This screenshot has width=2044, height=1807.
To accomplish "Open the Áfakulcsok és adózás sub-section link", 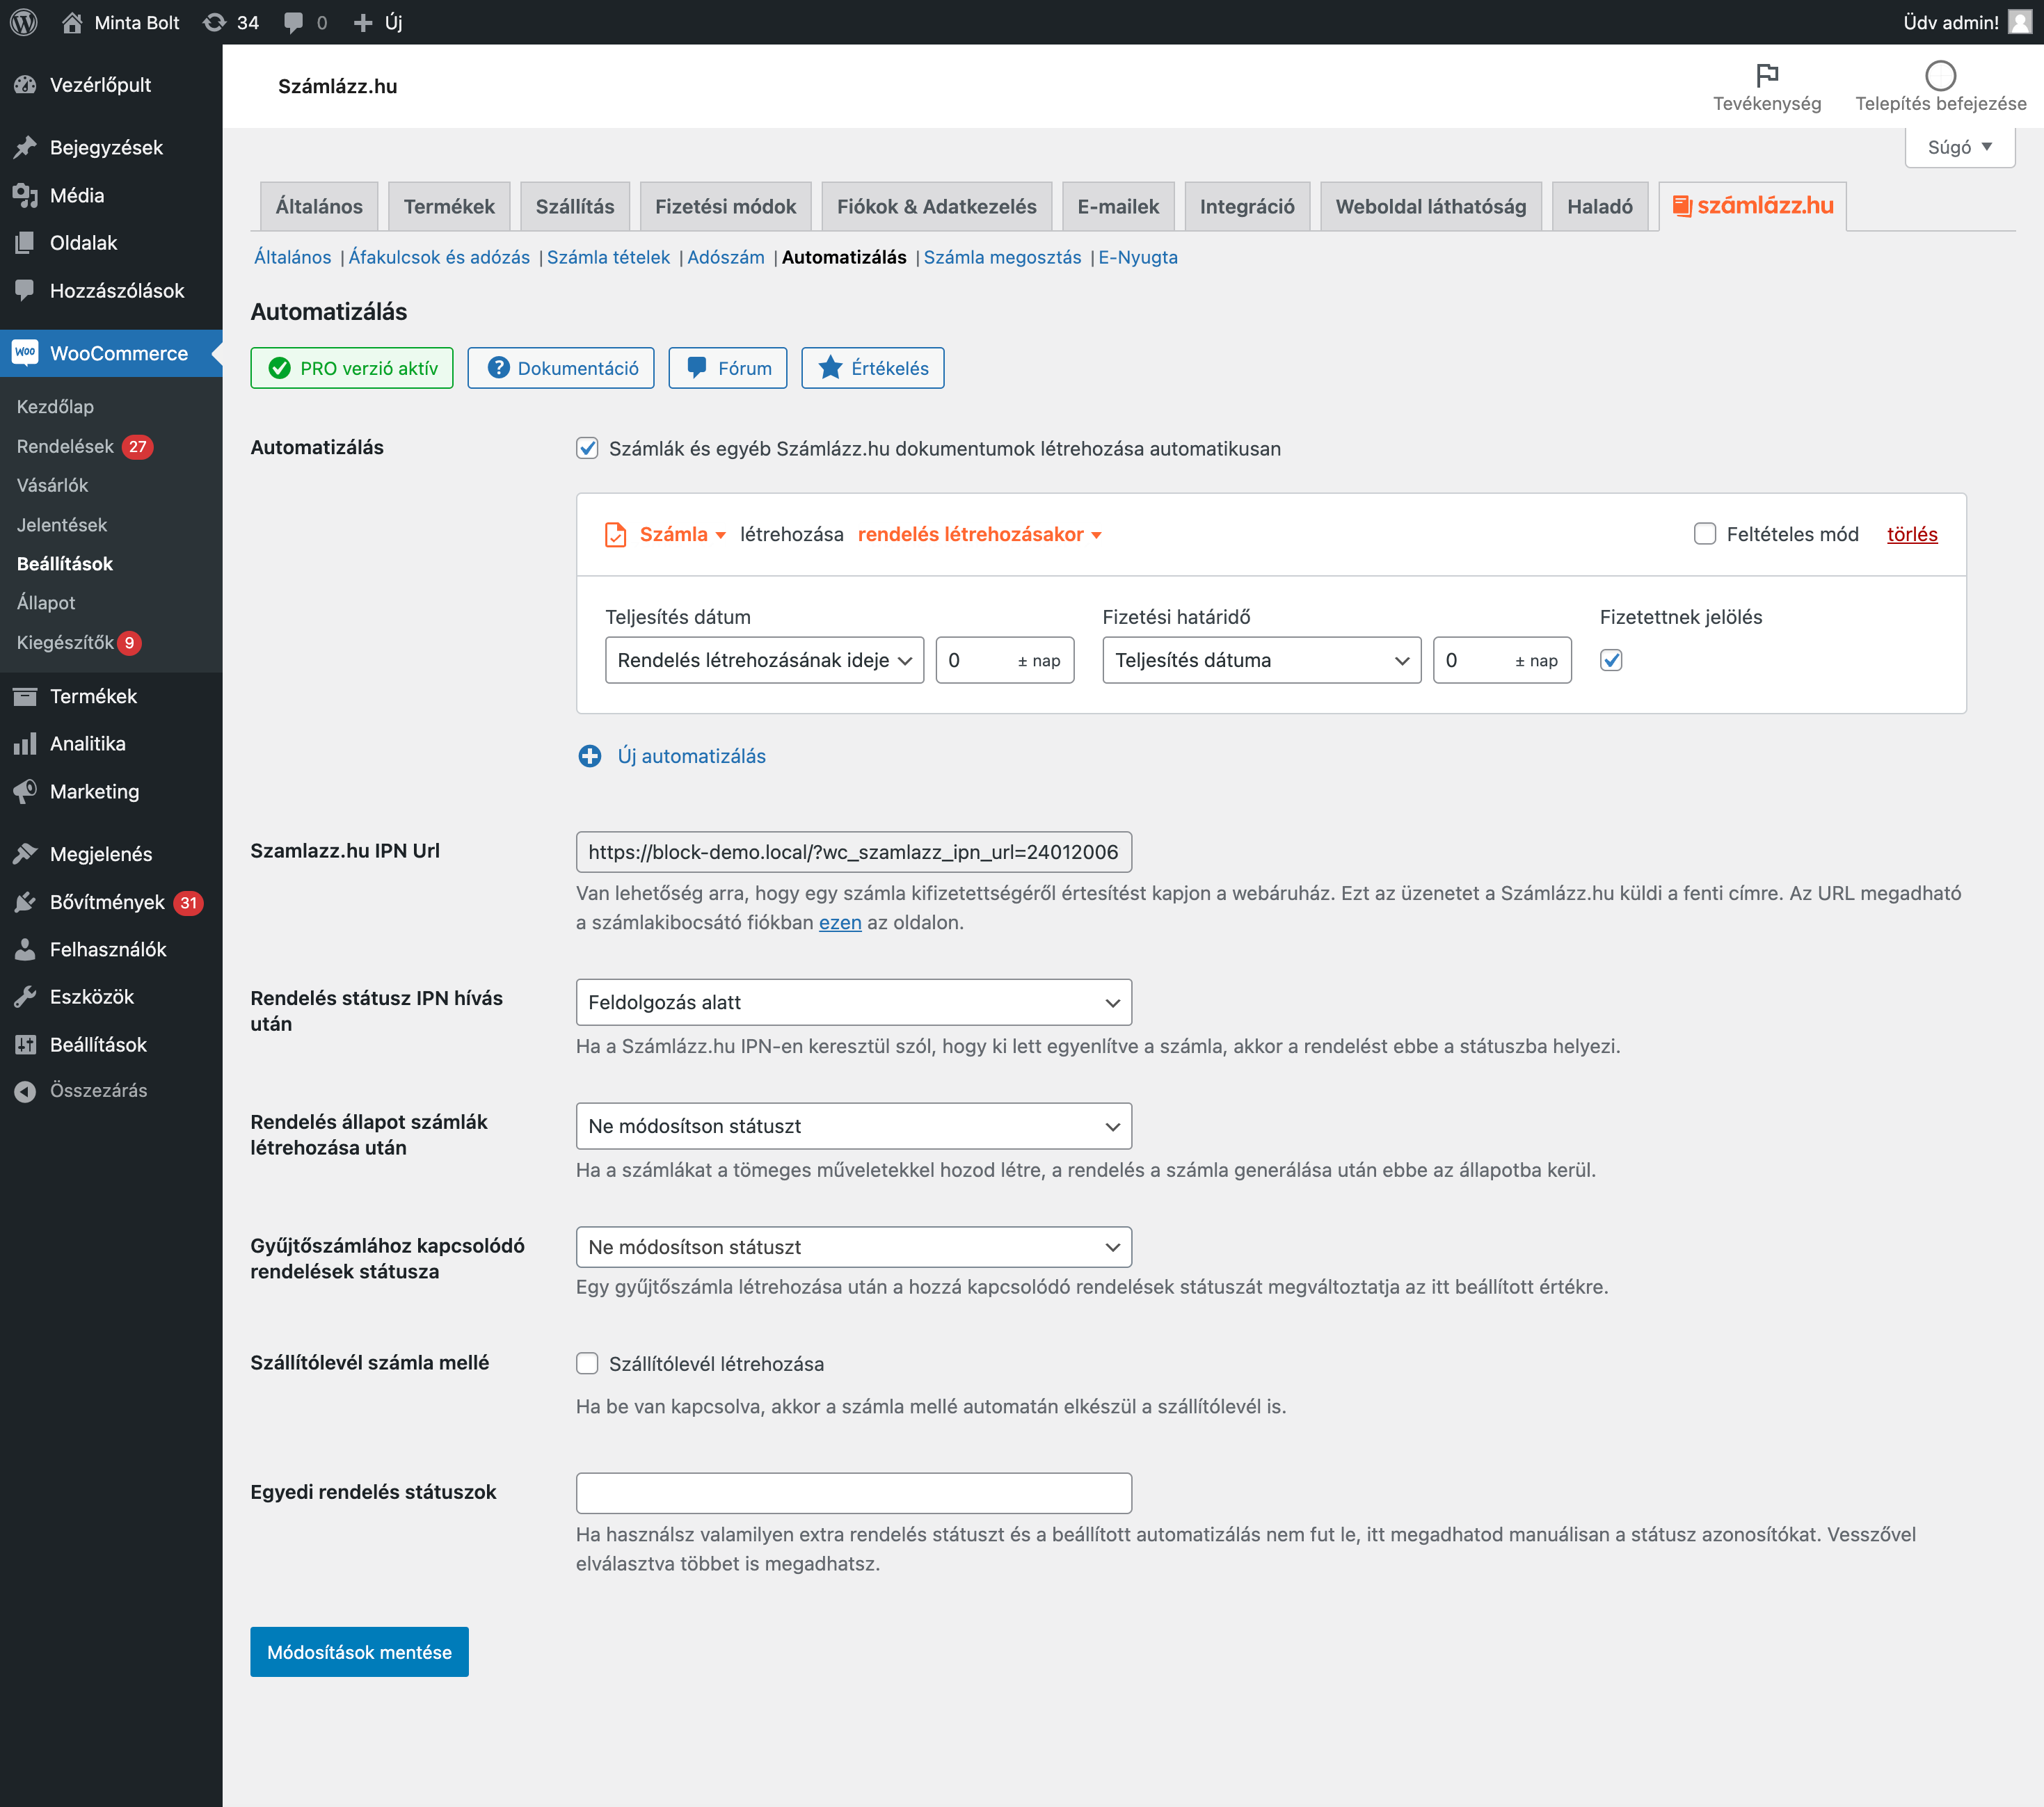I will (439, 258).
